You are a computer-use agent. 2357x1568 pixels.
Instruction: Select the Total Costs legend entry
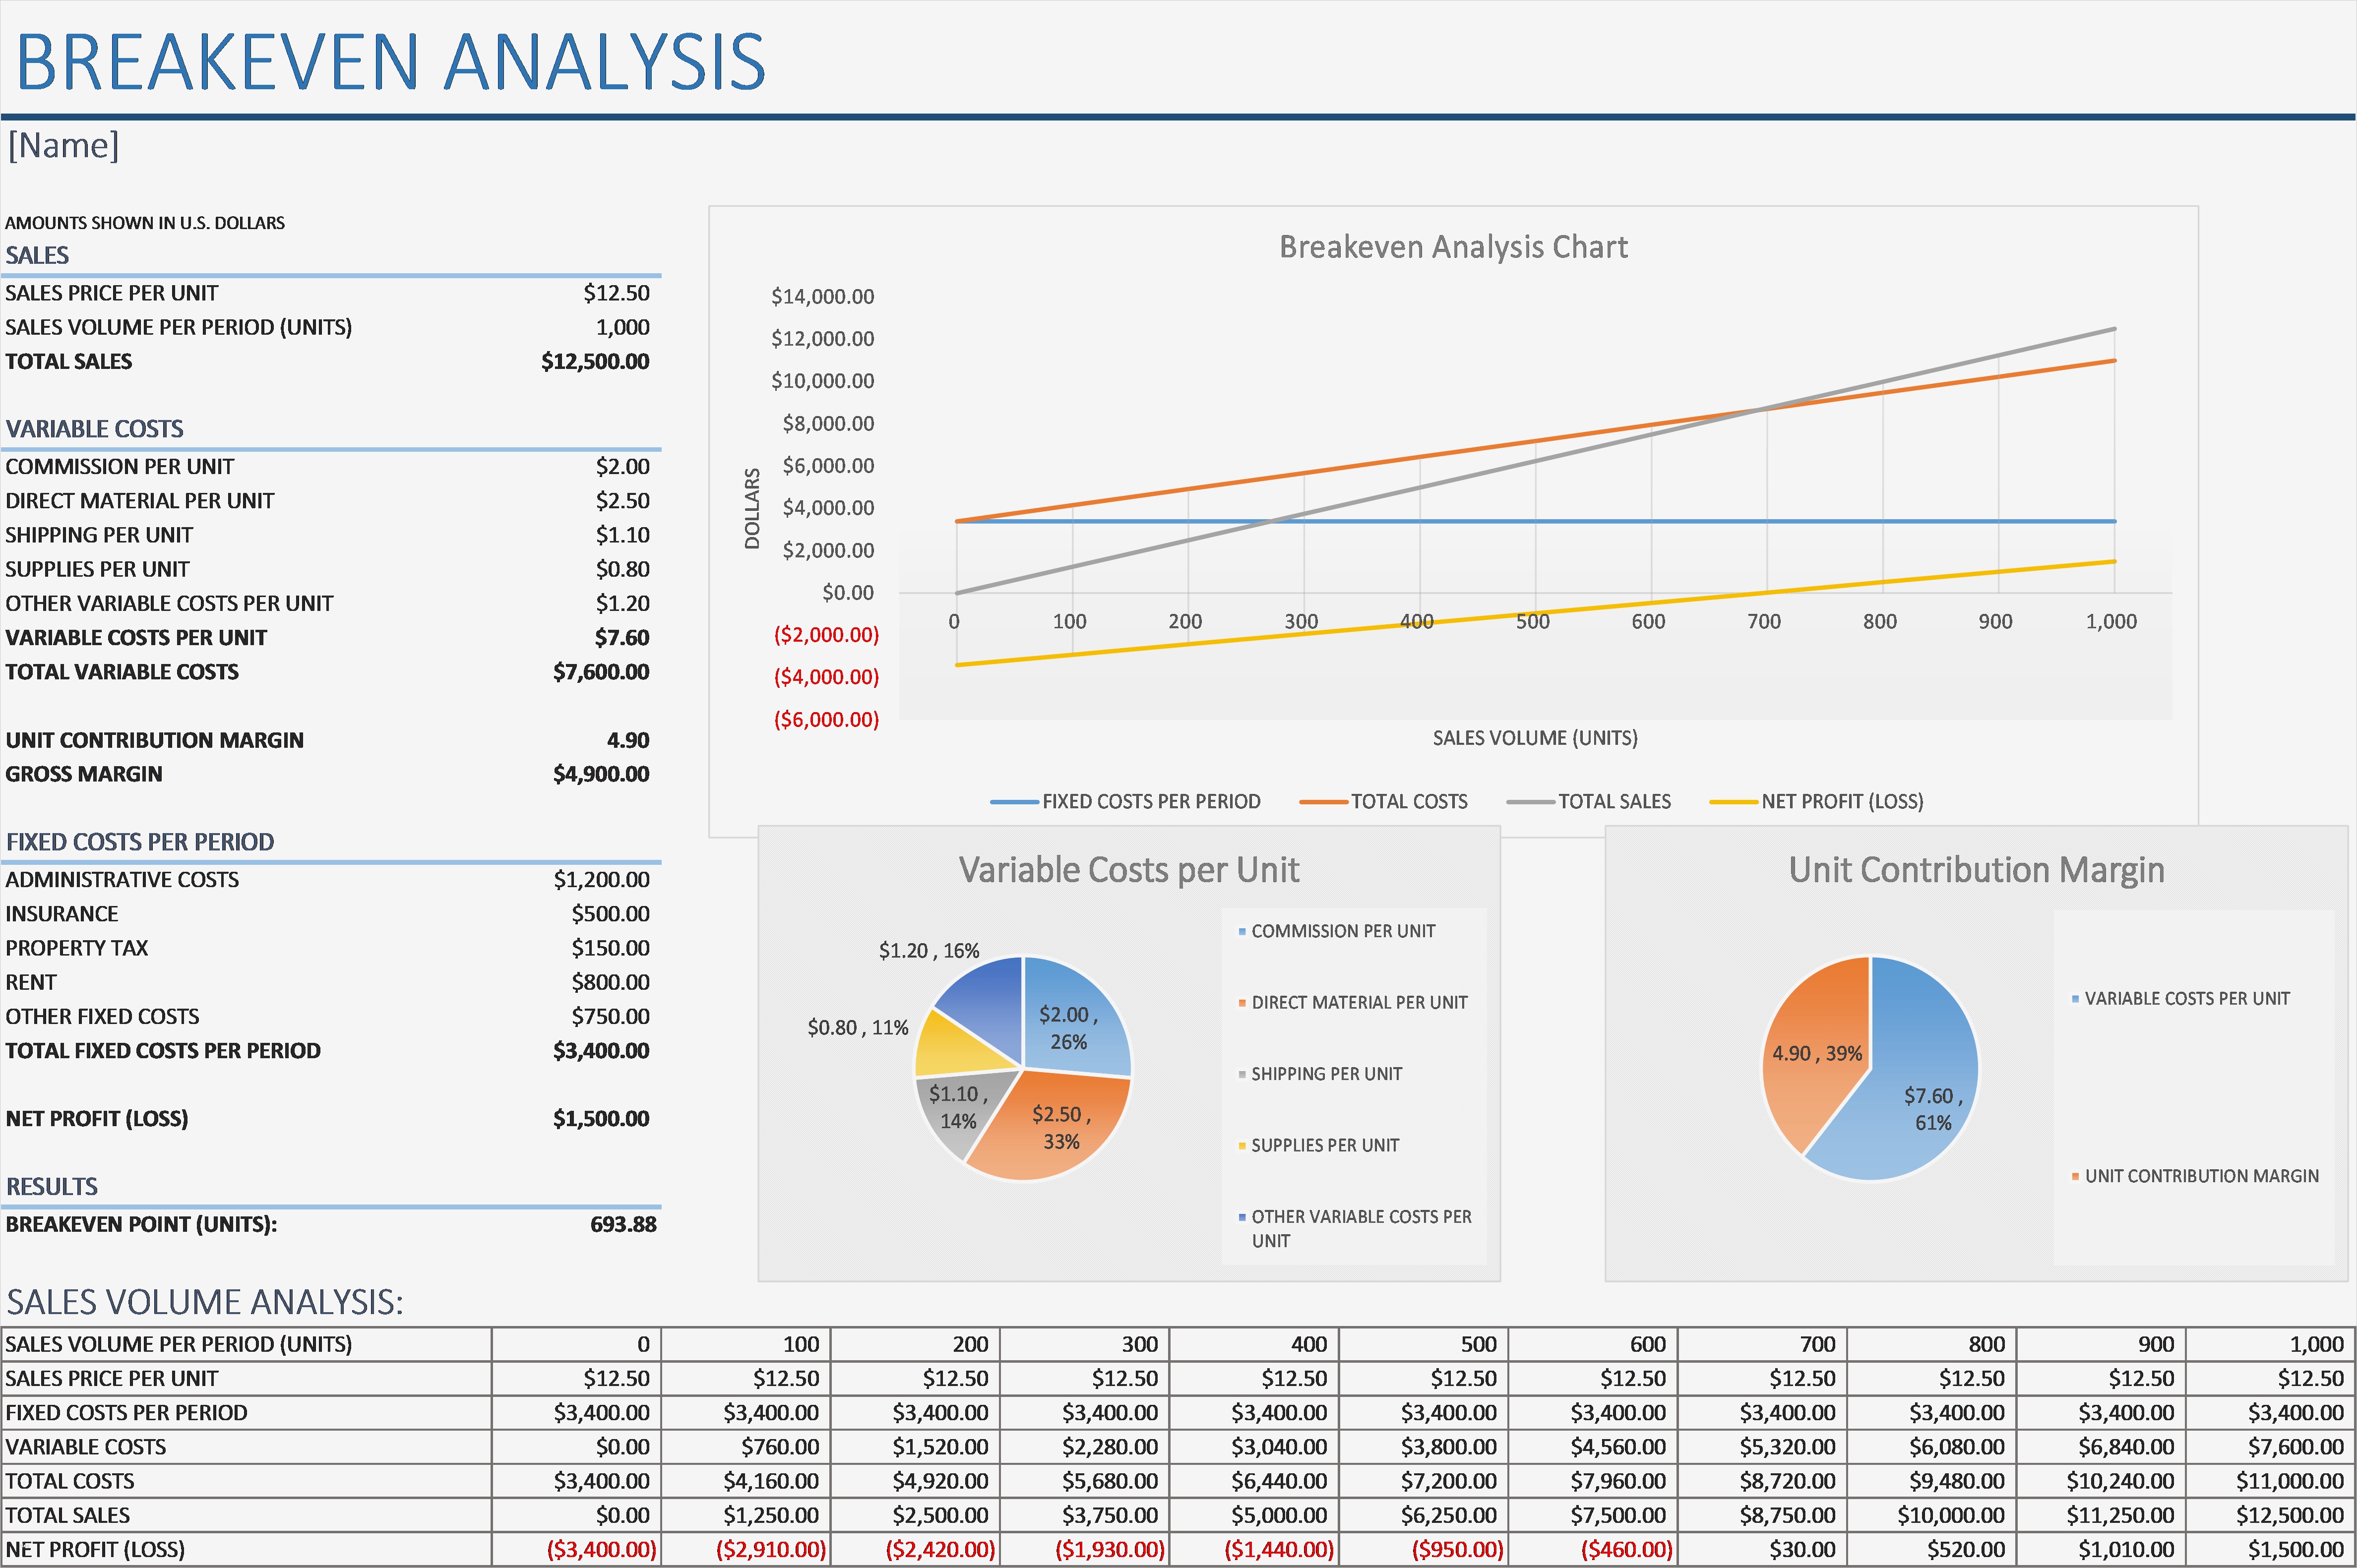1408,801
